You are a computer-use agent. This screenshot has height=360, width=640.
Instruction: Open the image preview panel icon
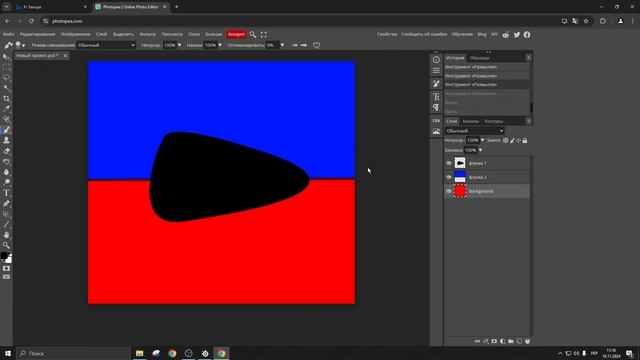click(x=436, y=131)
